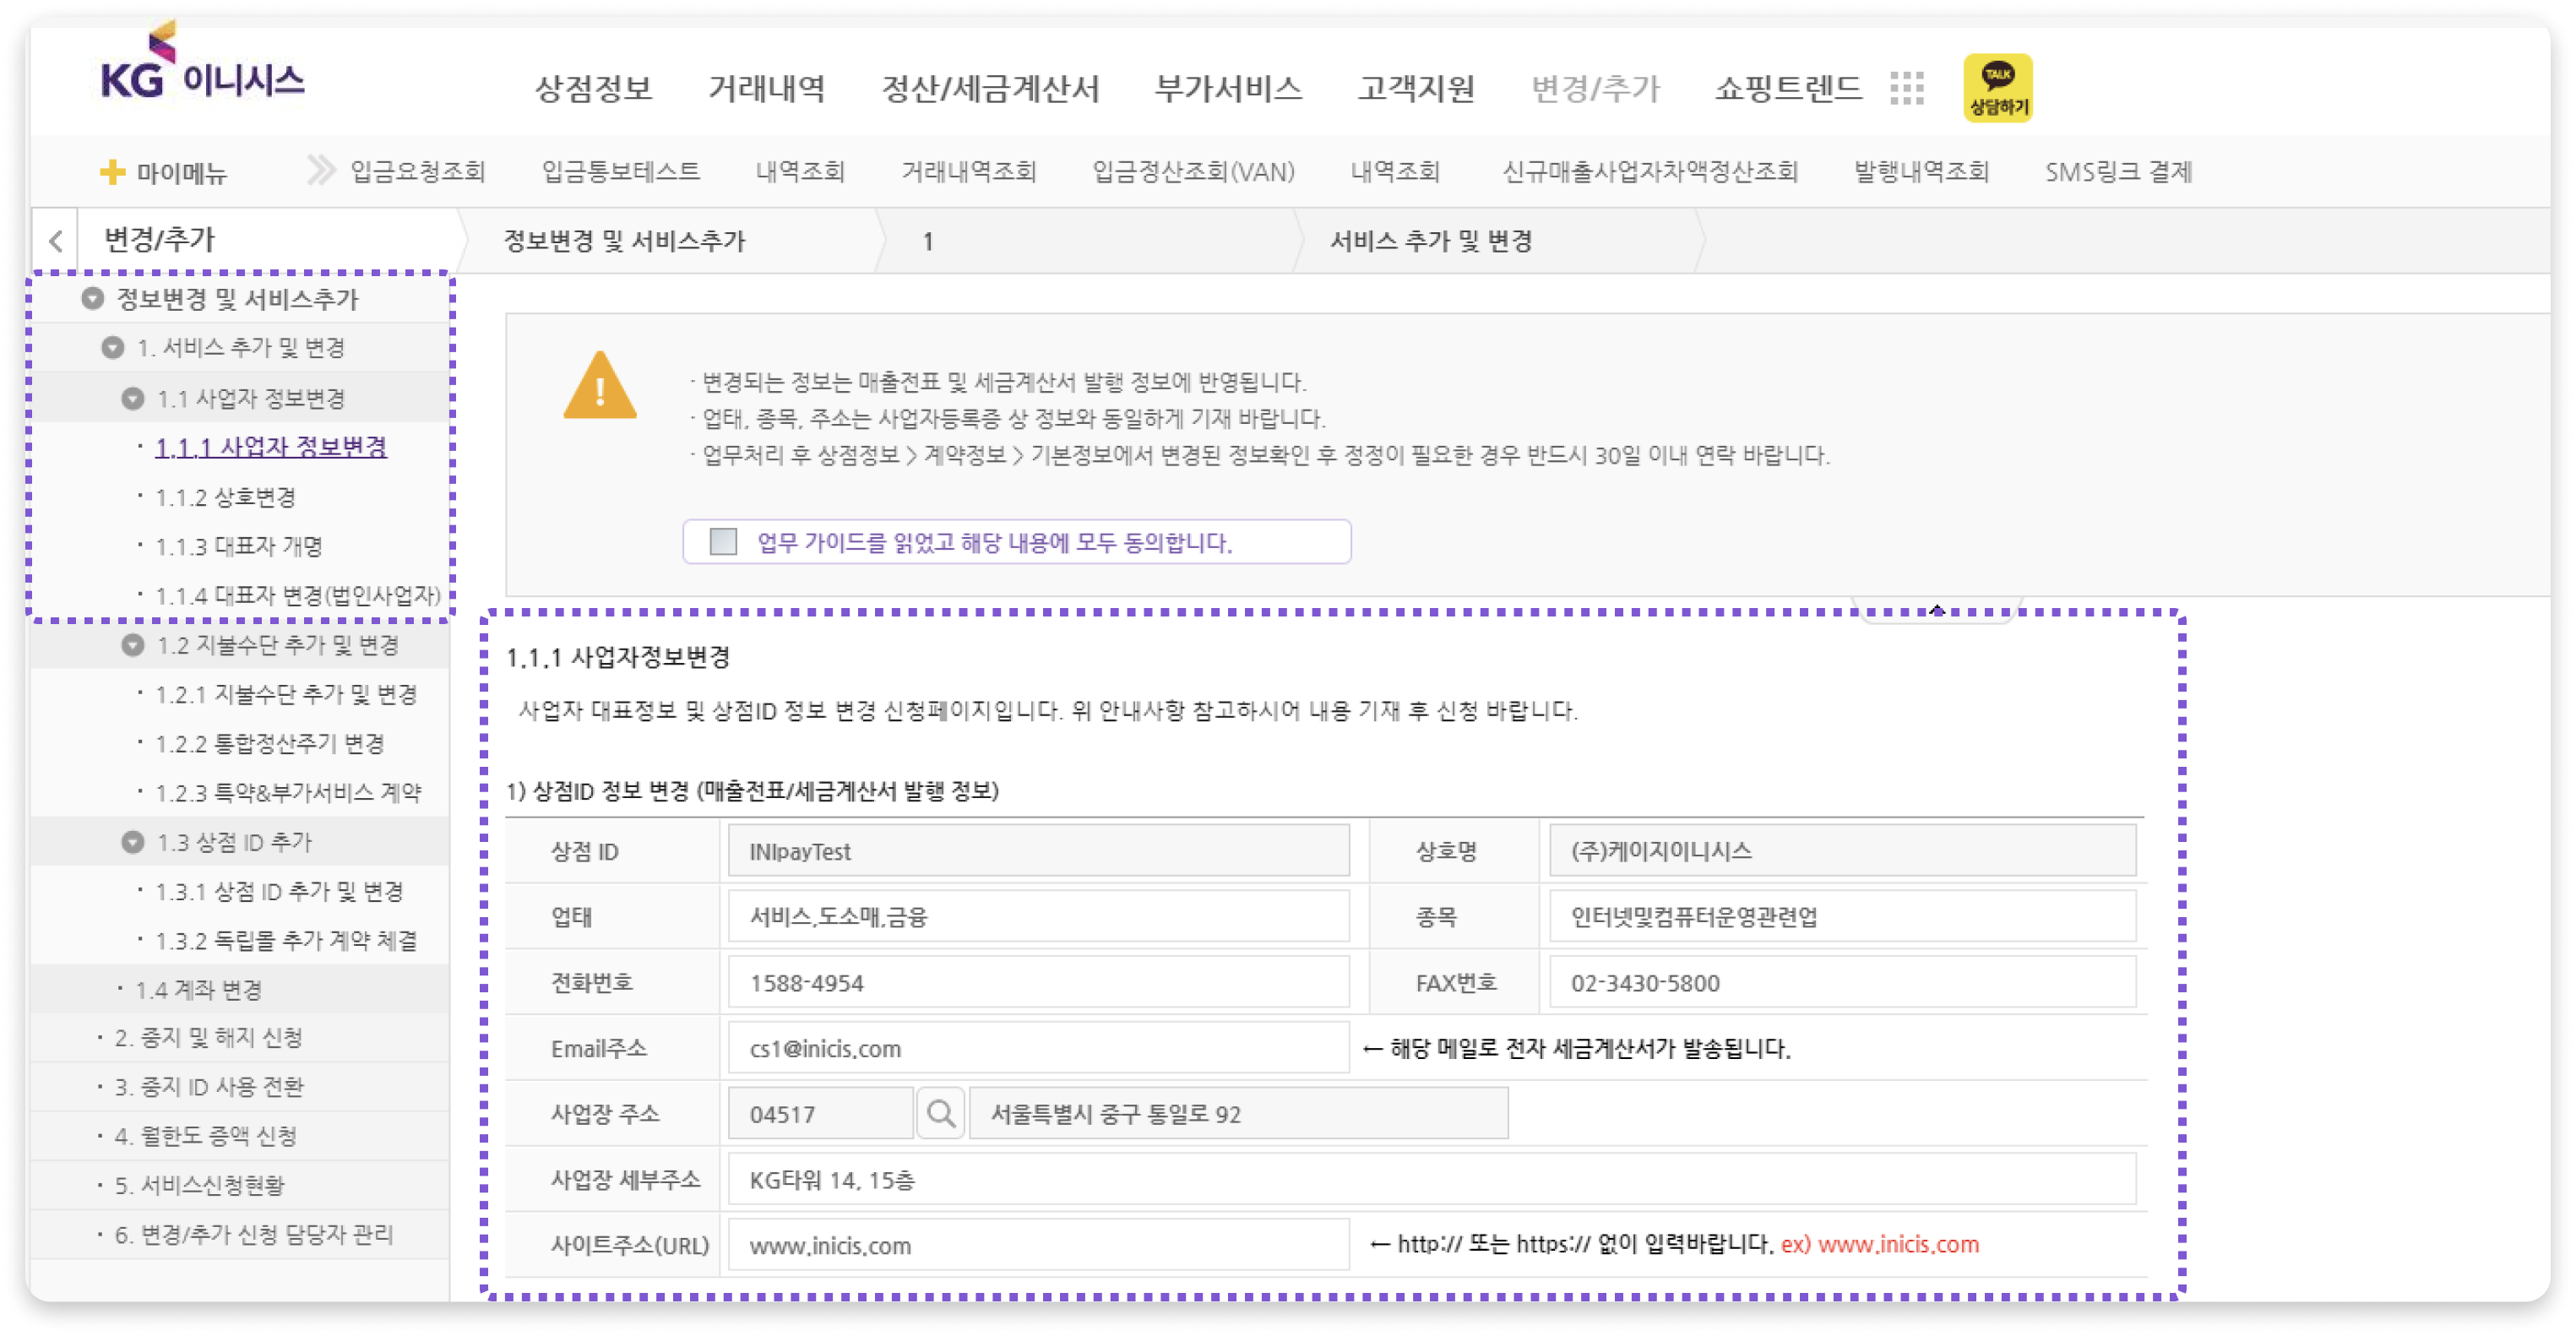This screenshot has width=2576, height=1336.
Task: Open the grid all-menu icon
Action: [x=1906, y=88]
